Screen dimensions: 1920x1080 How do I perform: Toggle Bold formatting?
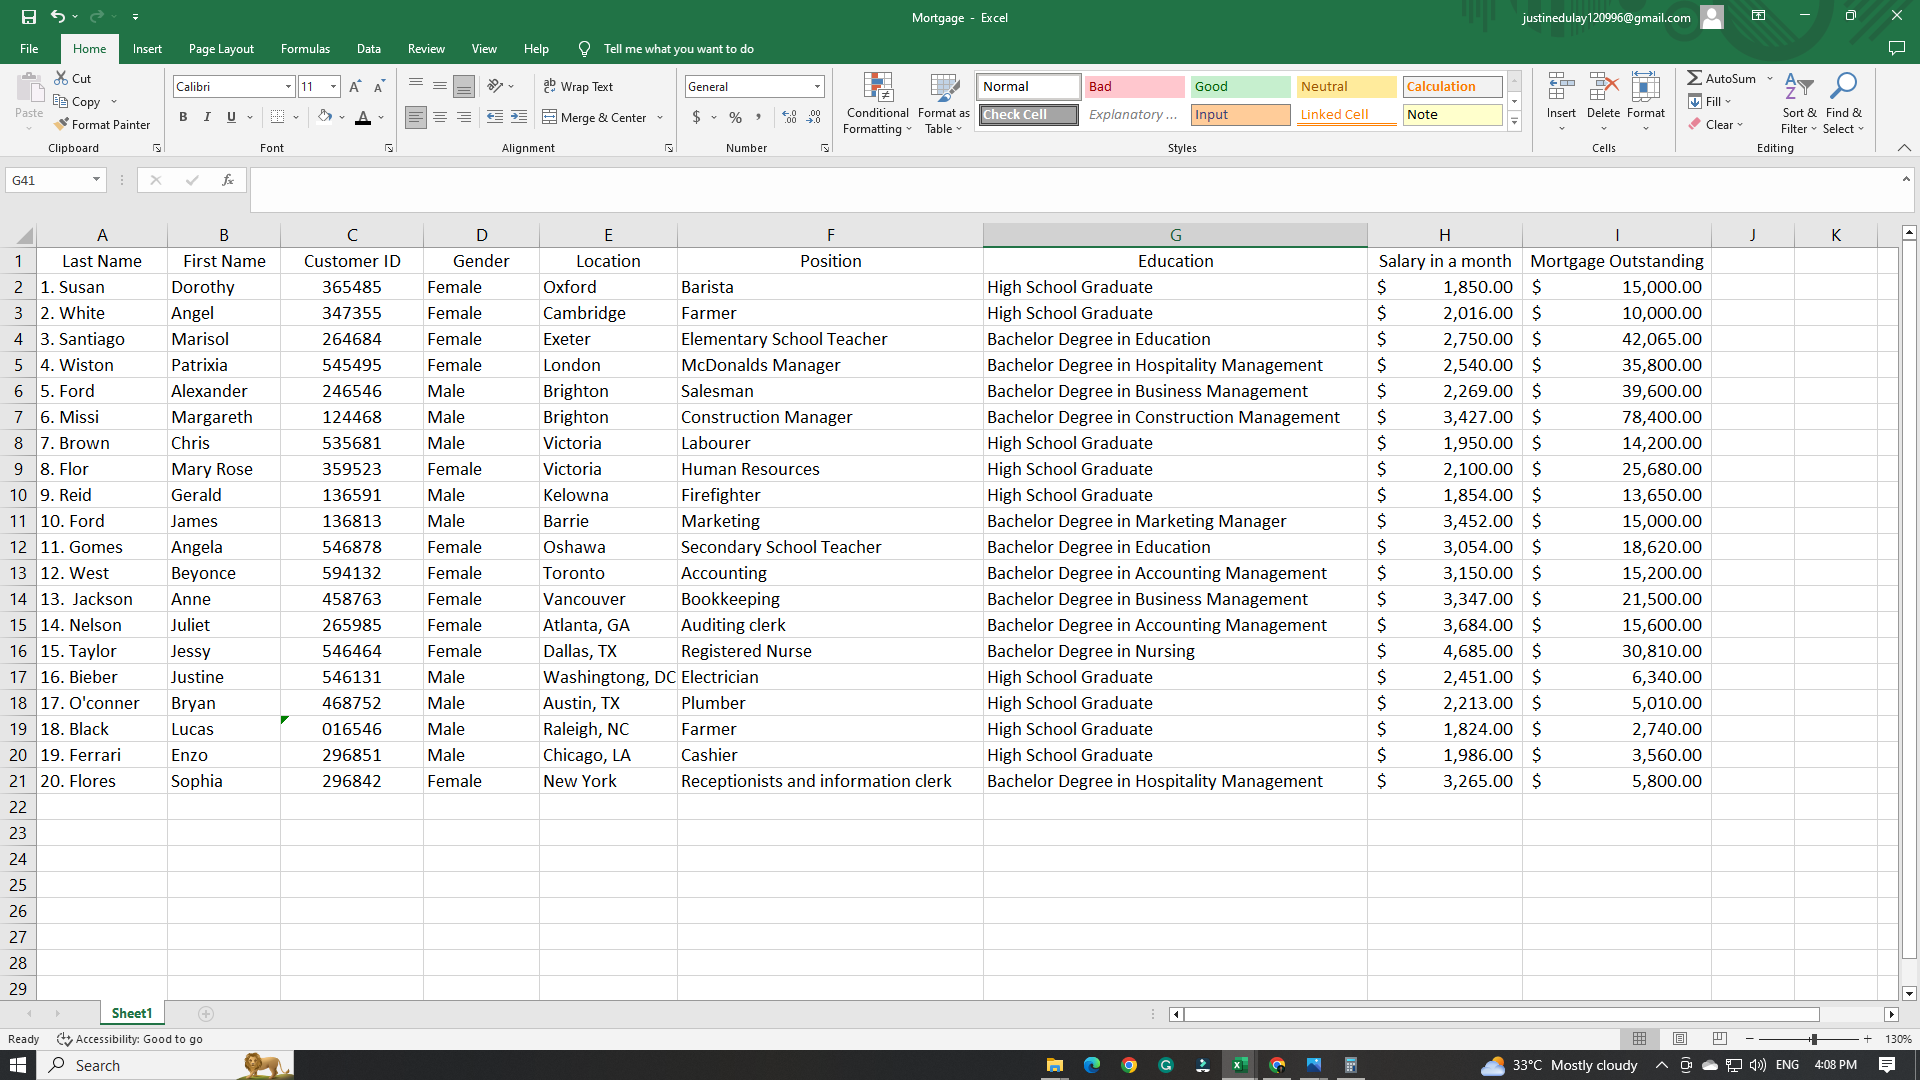pos(183,117)
